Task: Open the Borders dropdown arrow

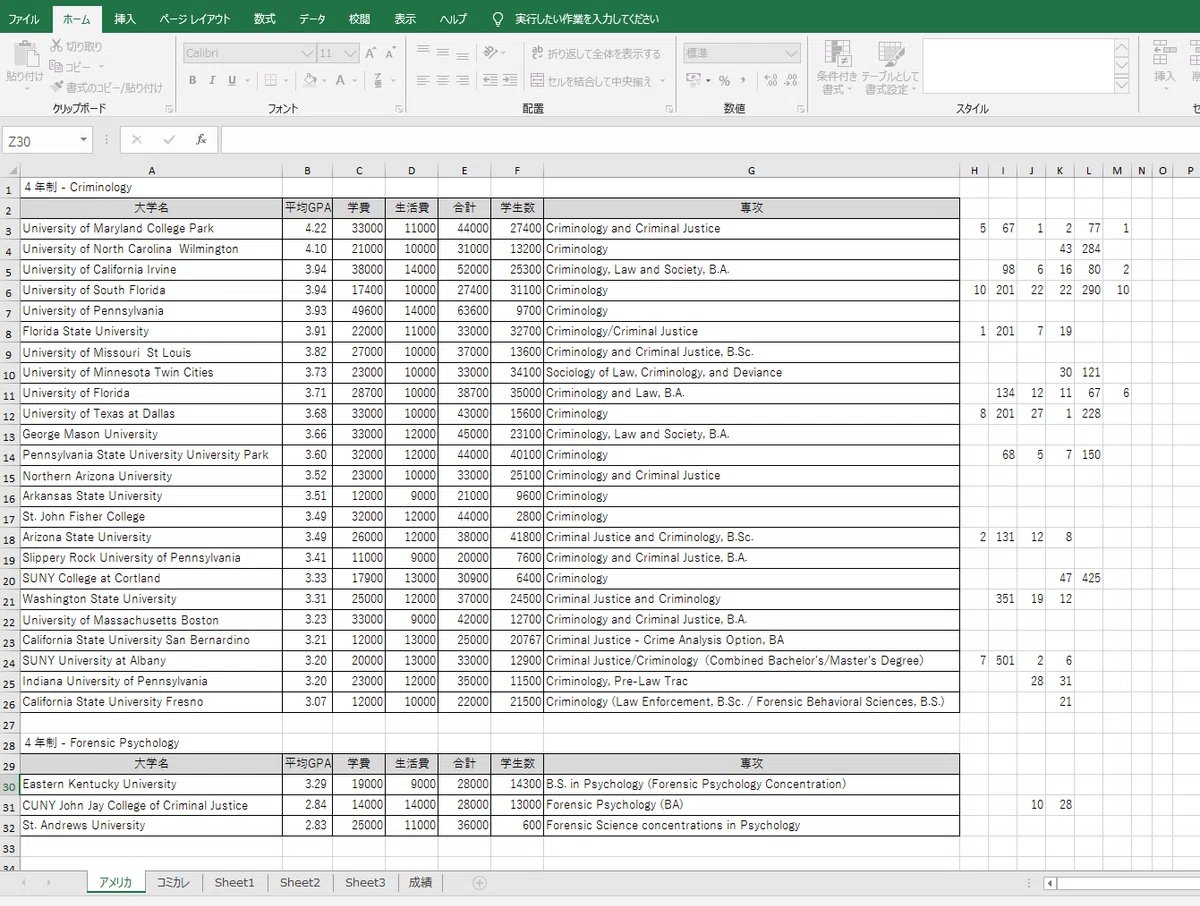Action: click(x=286, y=81)
